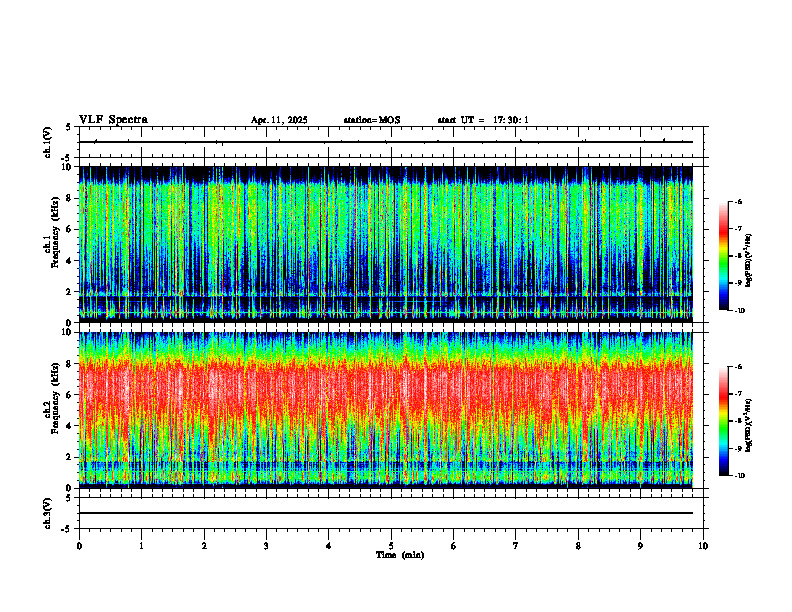Click the "ch.3(V)" vertical axis label

[48, 513]
